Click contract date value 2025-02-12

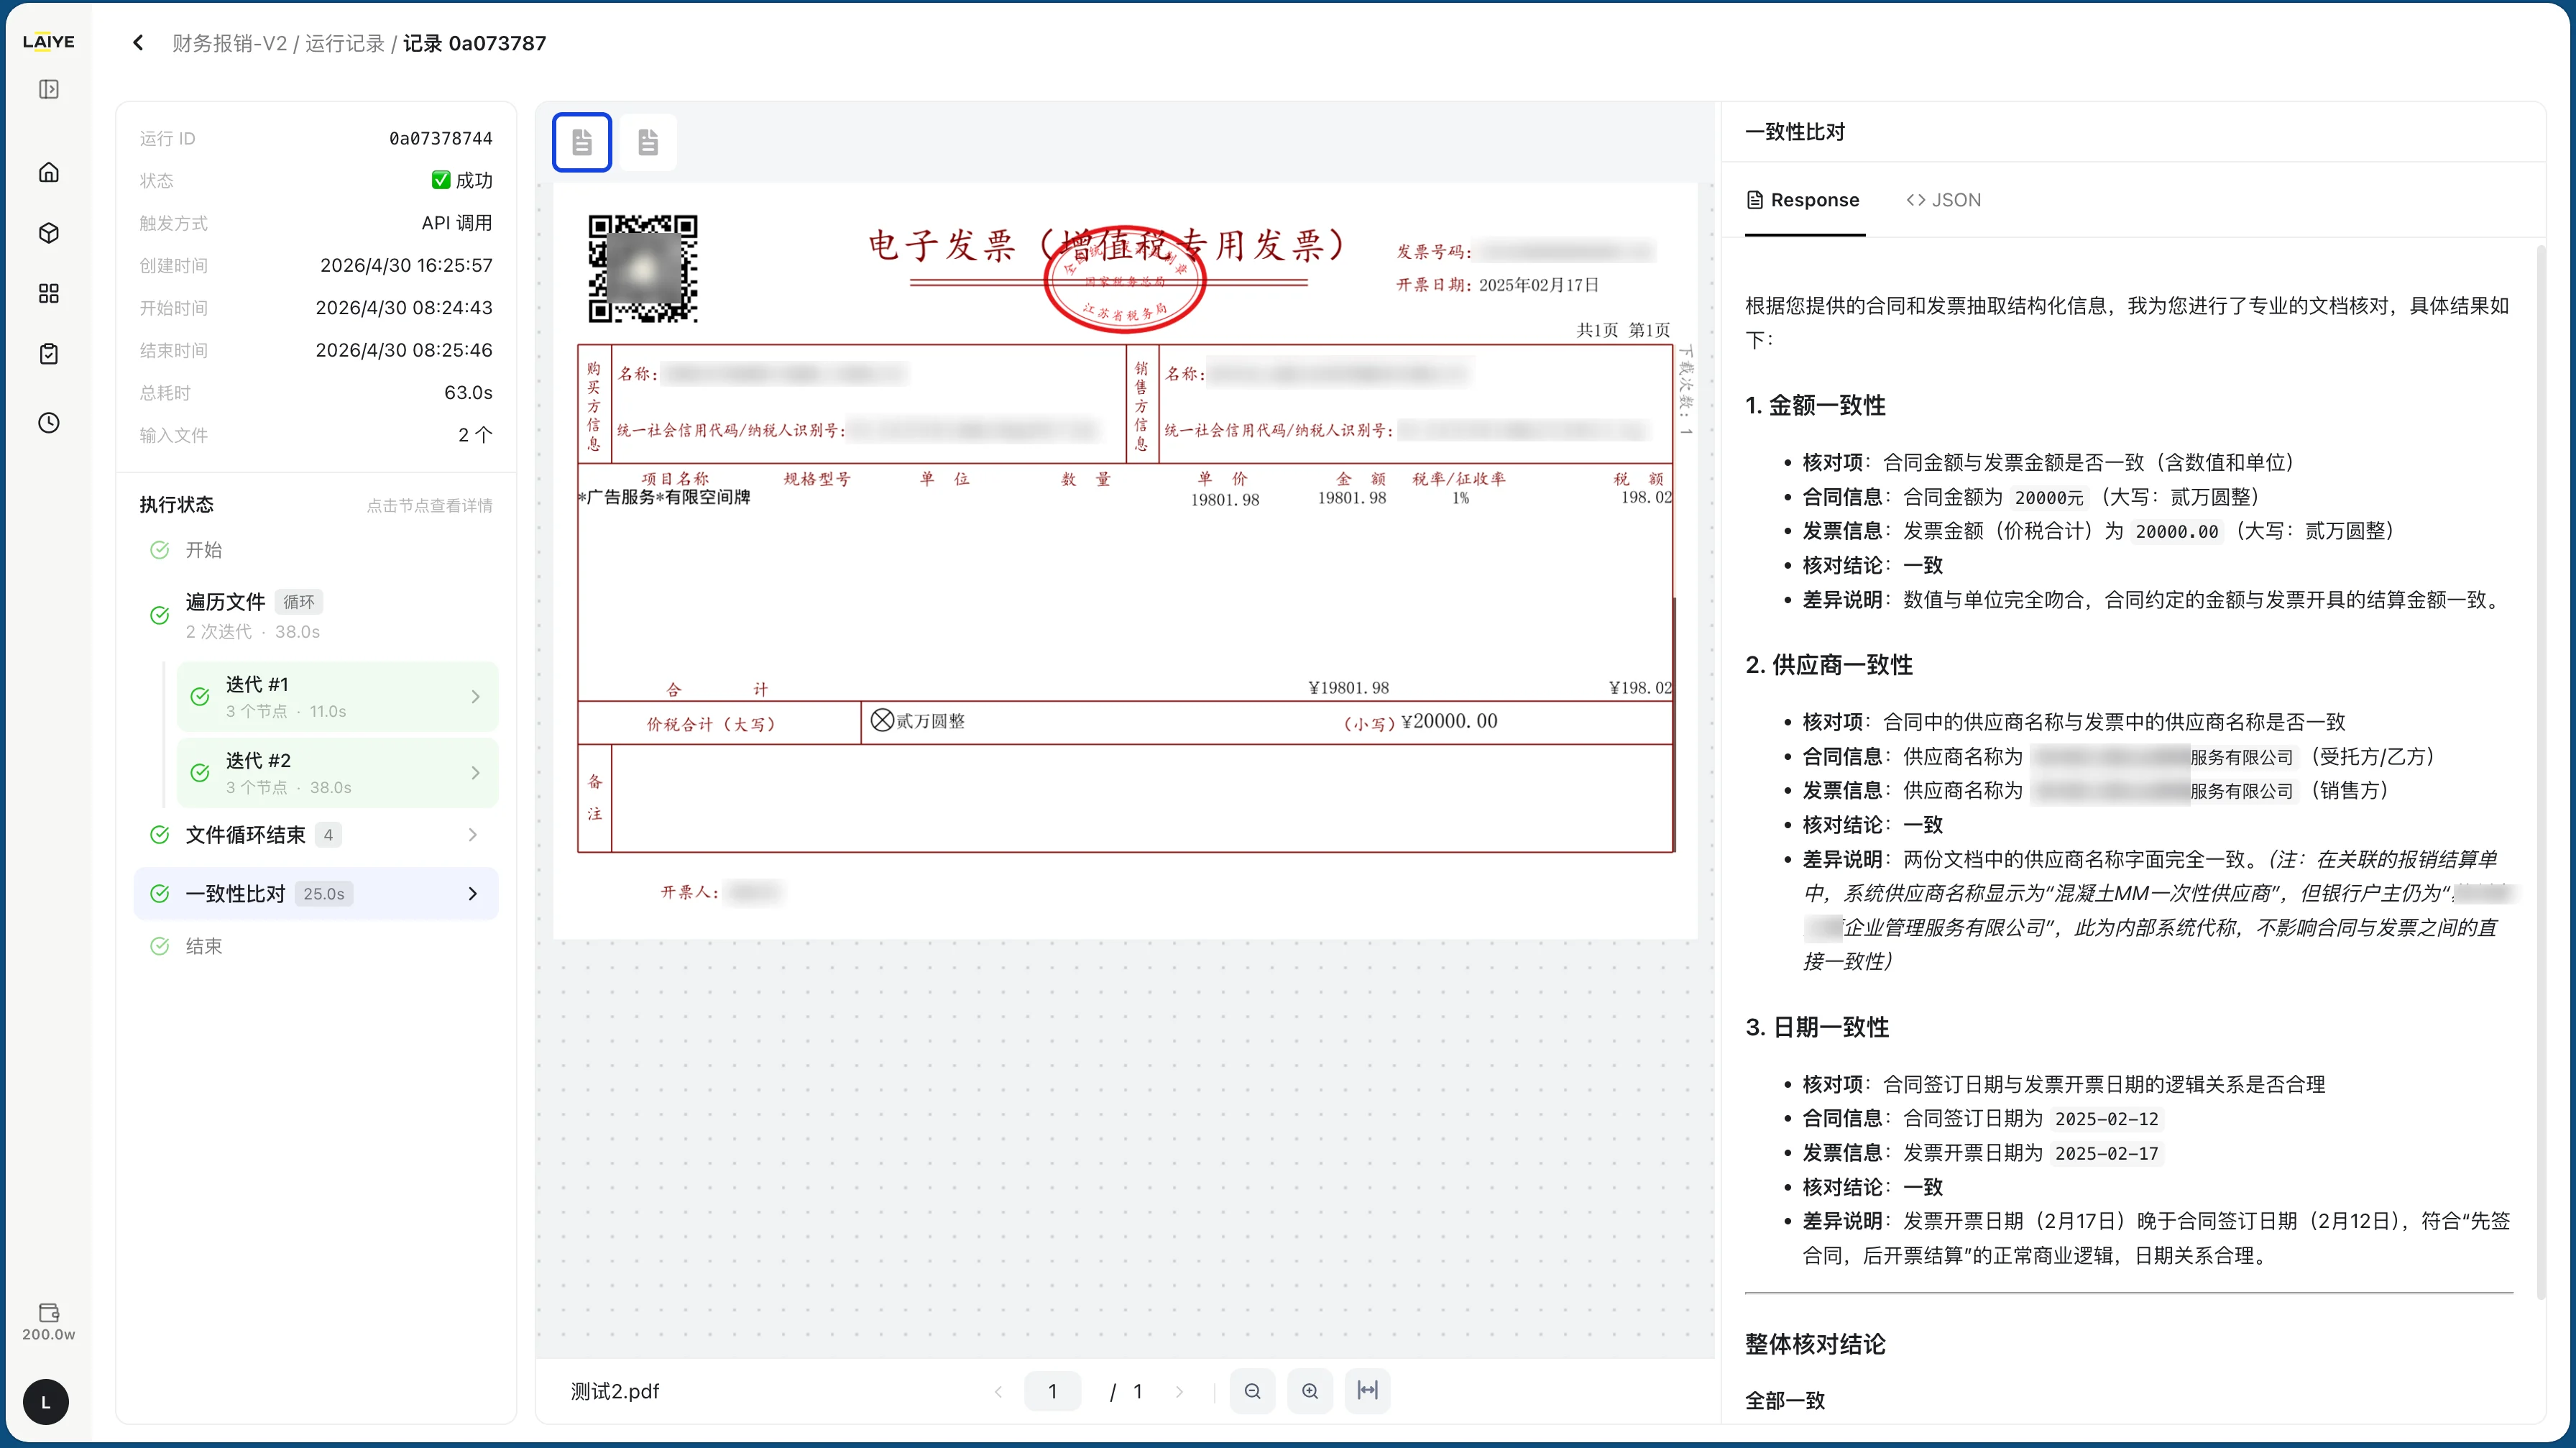point(2107,1119)
